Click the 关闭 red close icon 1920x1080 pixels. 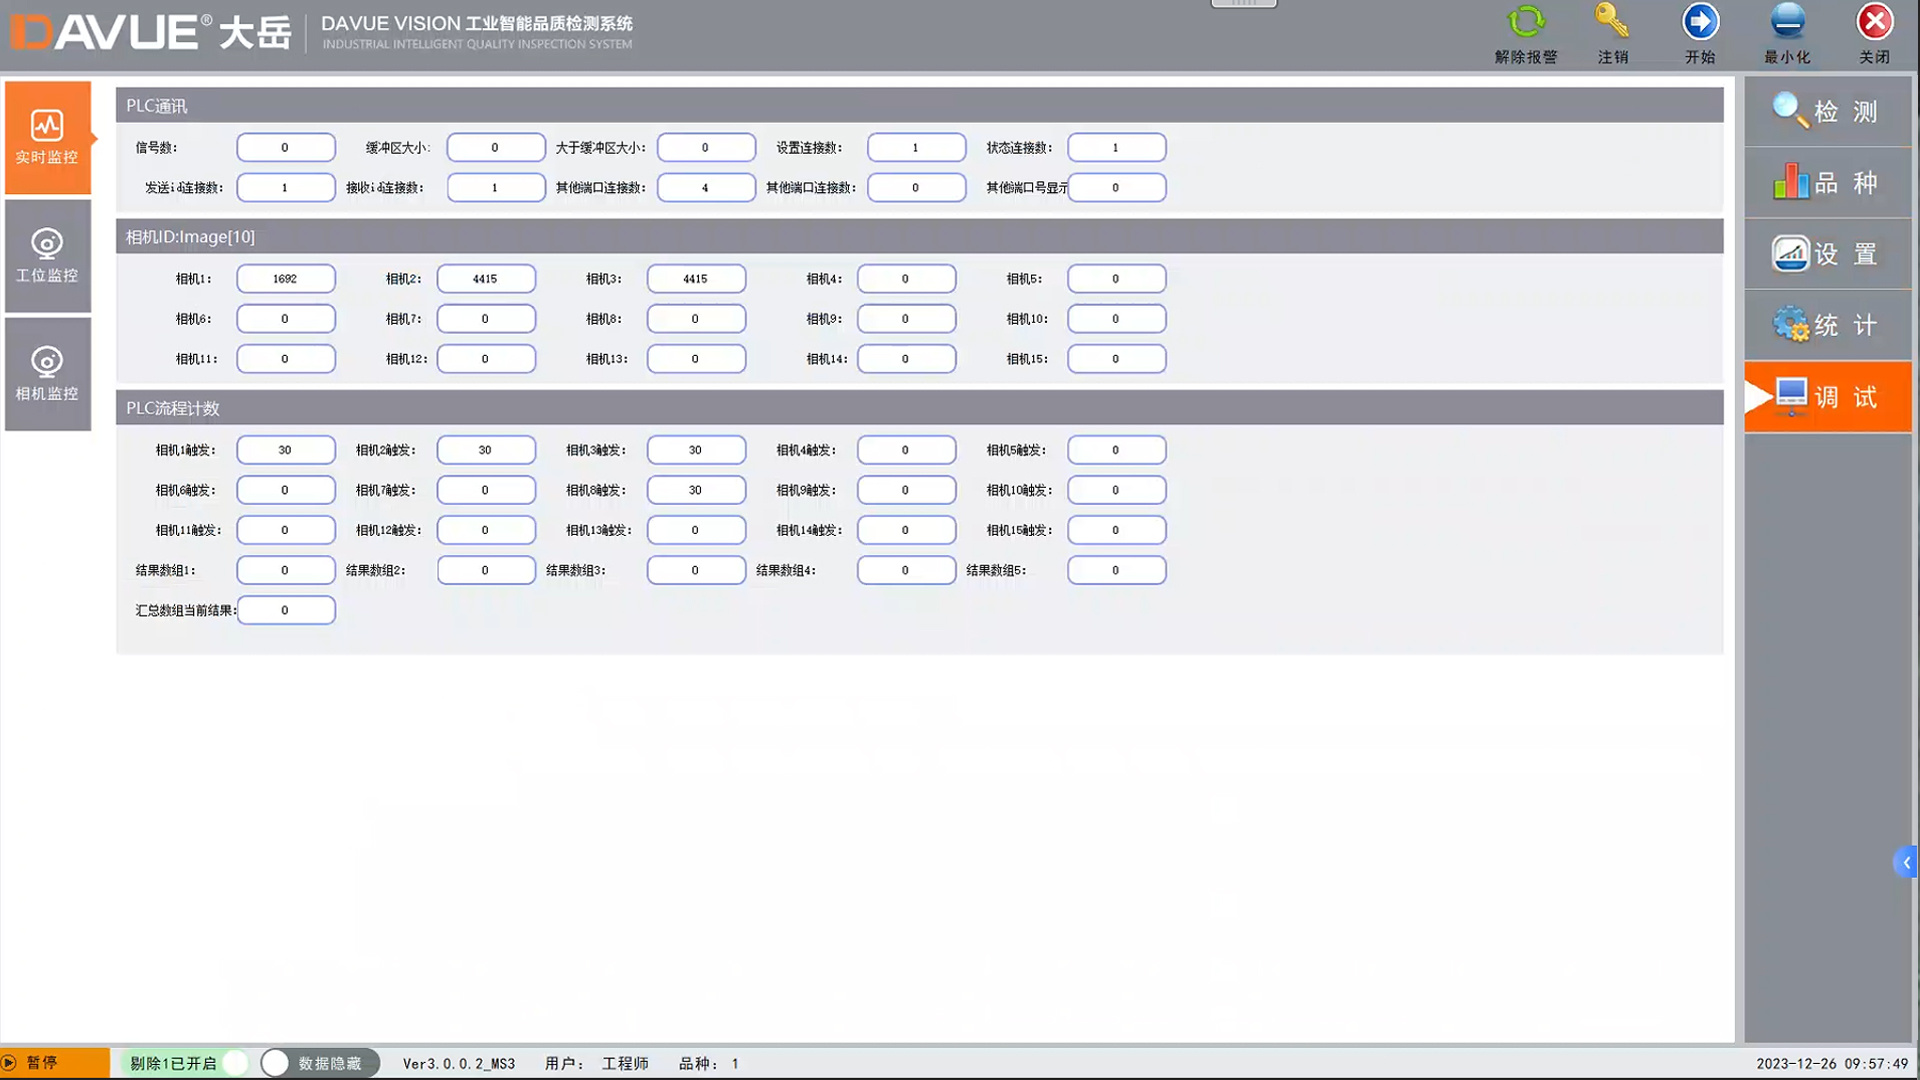(1875, 22)
